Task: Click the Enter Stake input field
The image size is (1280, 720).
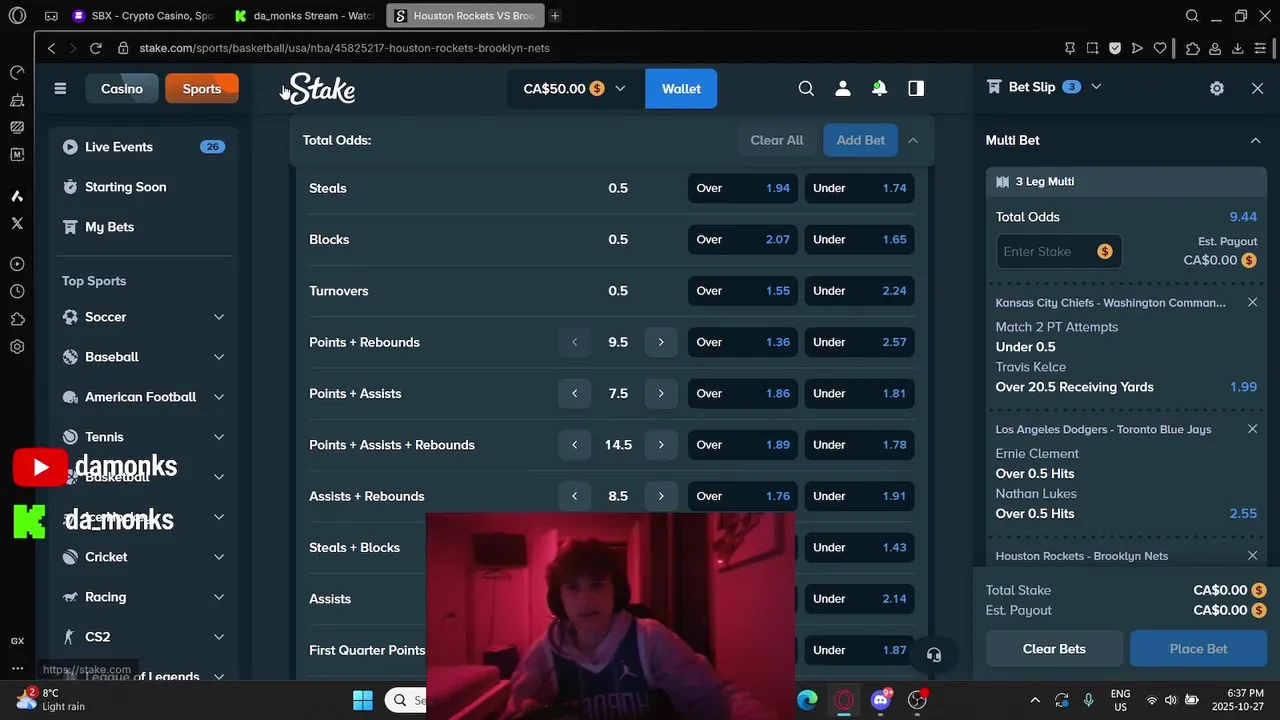Action: [1059, 251]
